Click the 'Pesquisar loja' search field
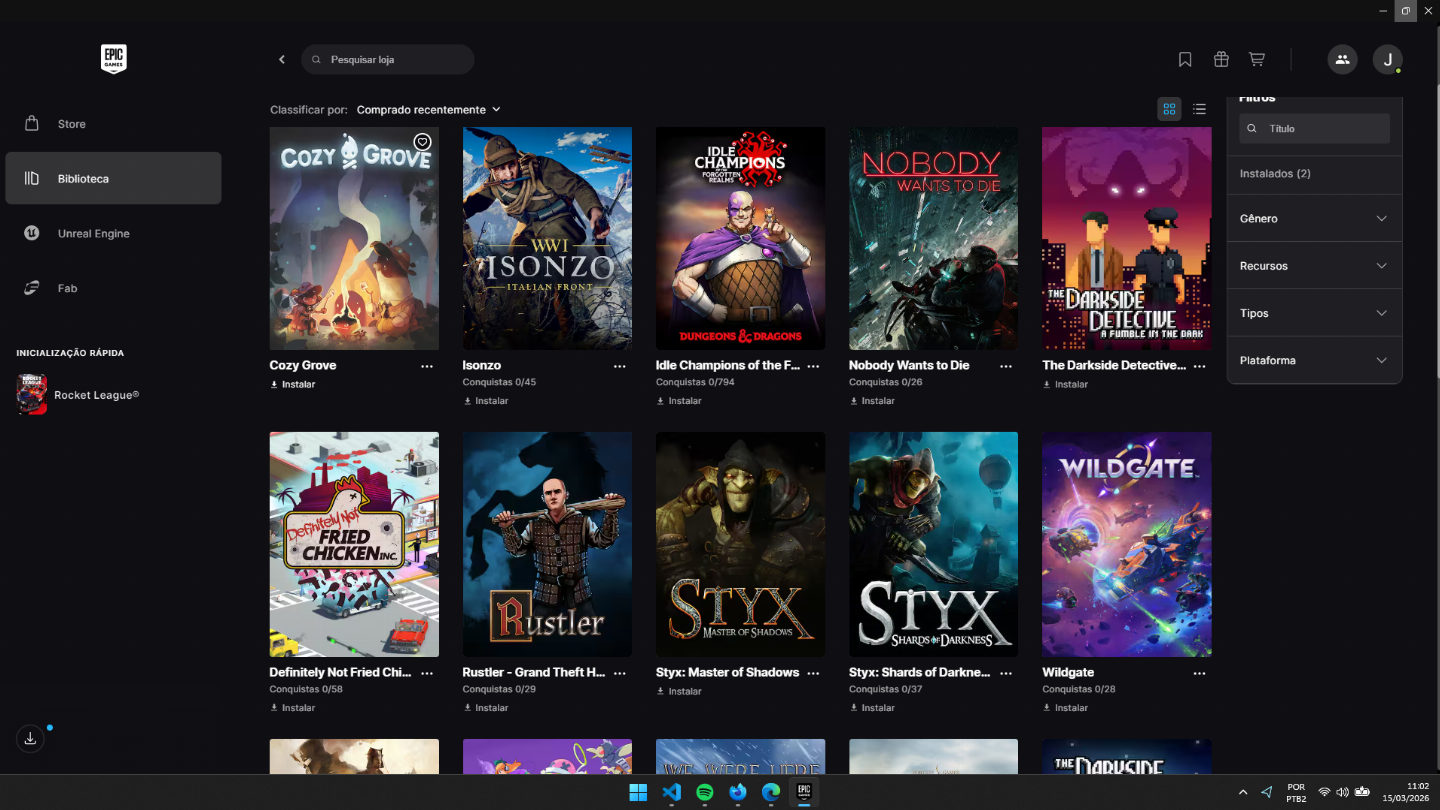The image size is (1440, 810). [x=388, y=59]
